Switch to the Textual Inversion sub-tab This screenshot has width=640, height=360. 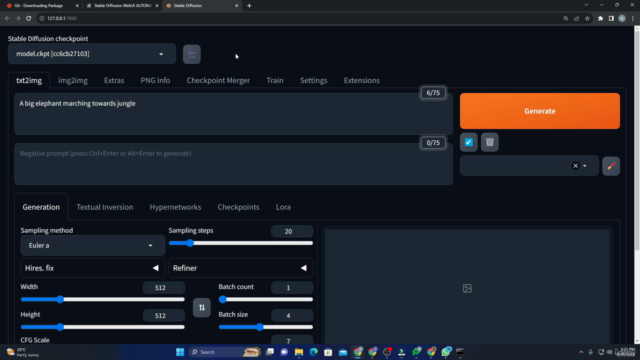click(104, 207)
